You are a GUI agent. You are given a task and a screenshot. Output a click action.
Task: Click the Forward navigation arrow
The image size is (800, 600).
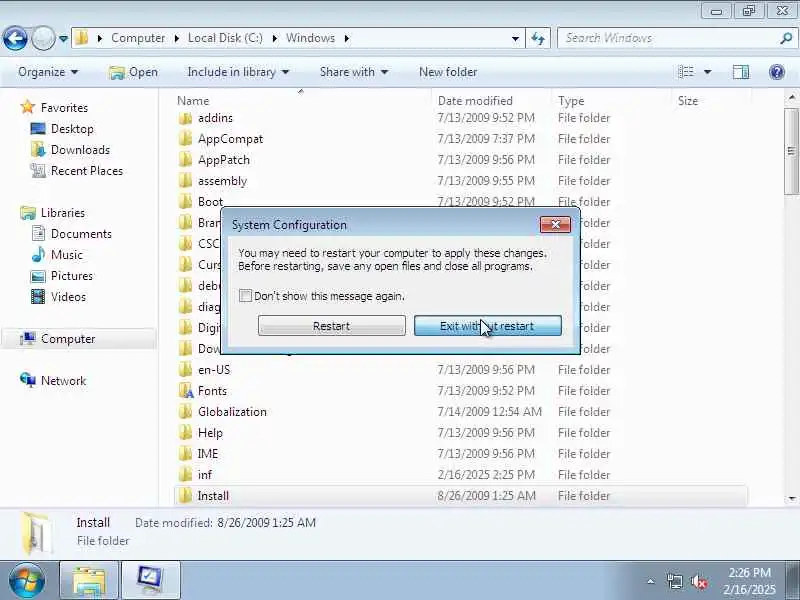click(x=43, y=38)
